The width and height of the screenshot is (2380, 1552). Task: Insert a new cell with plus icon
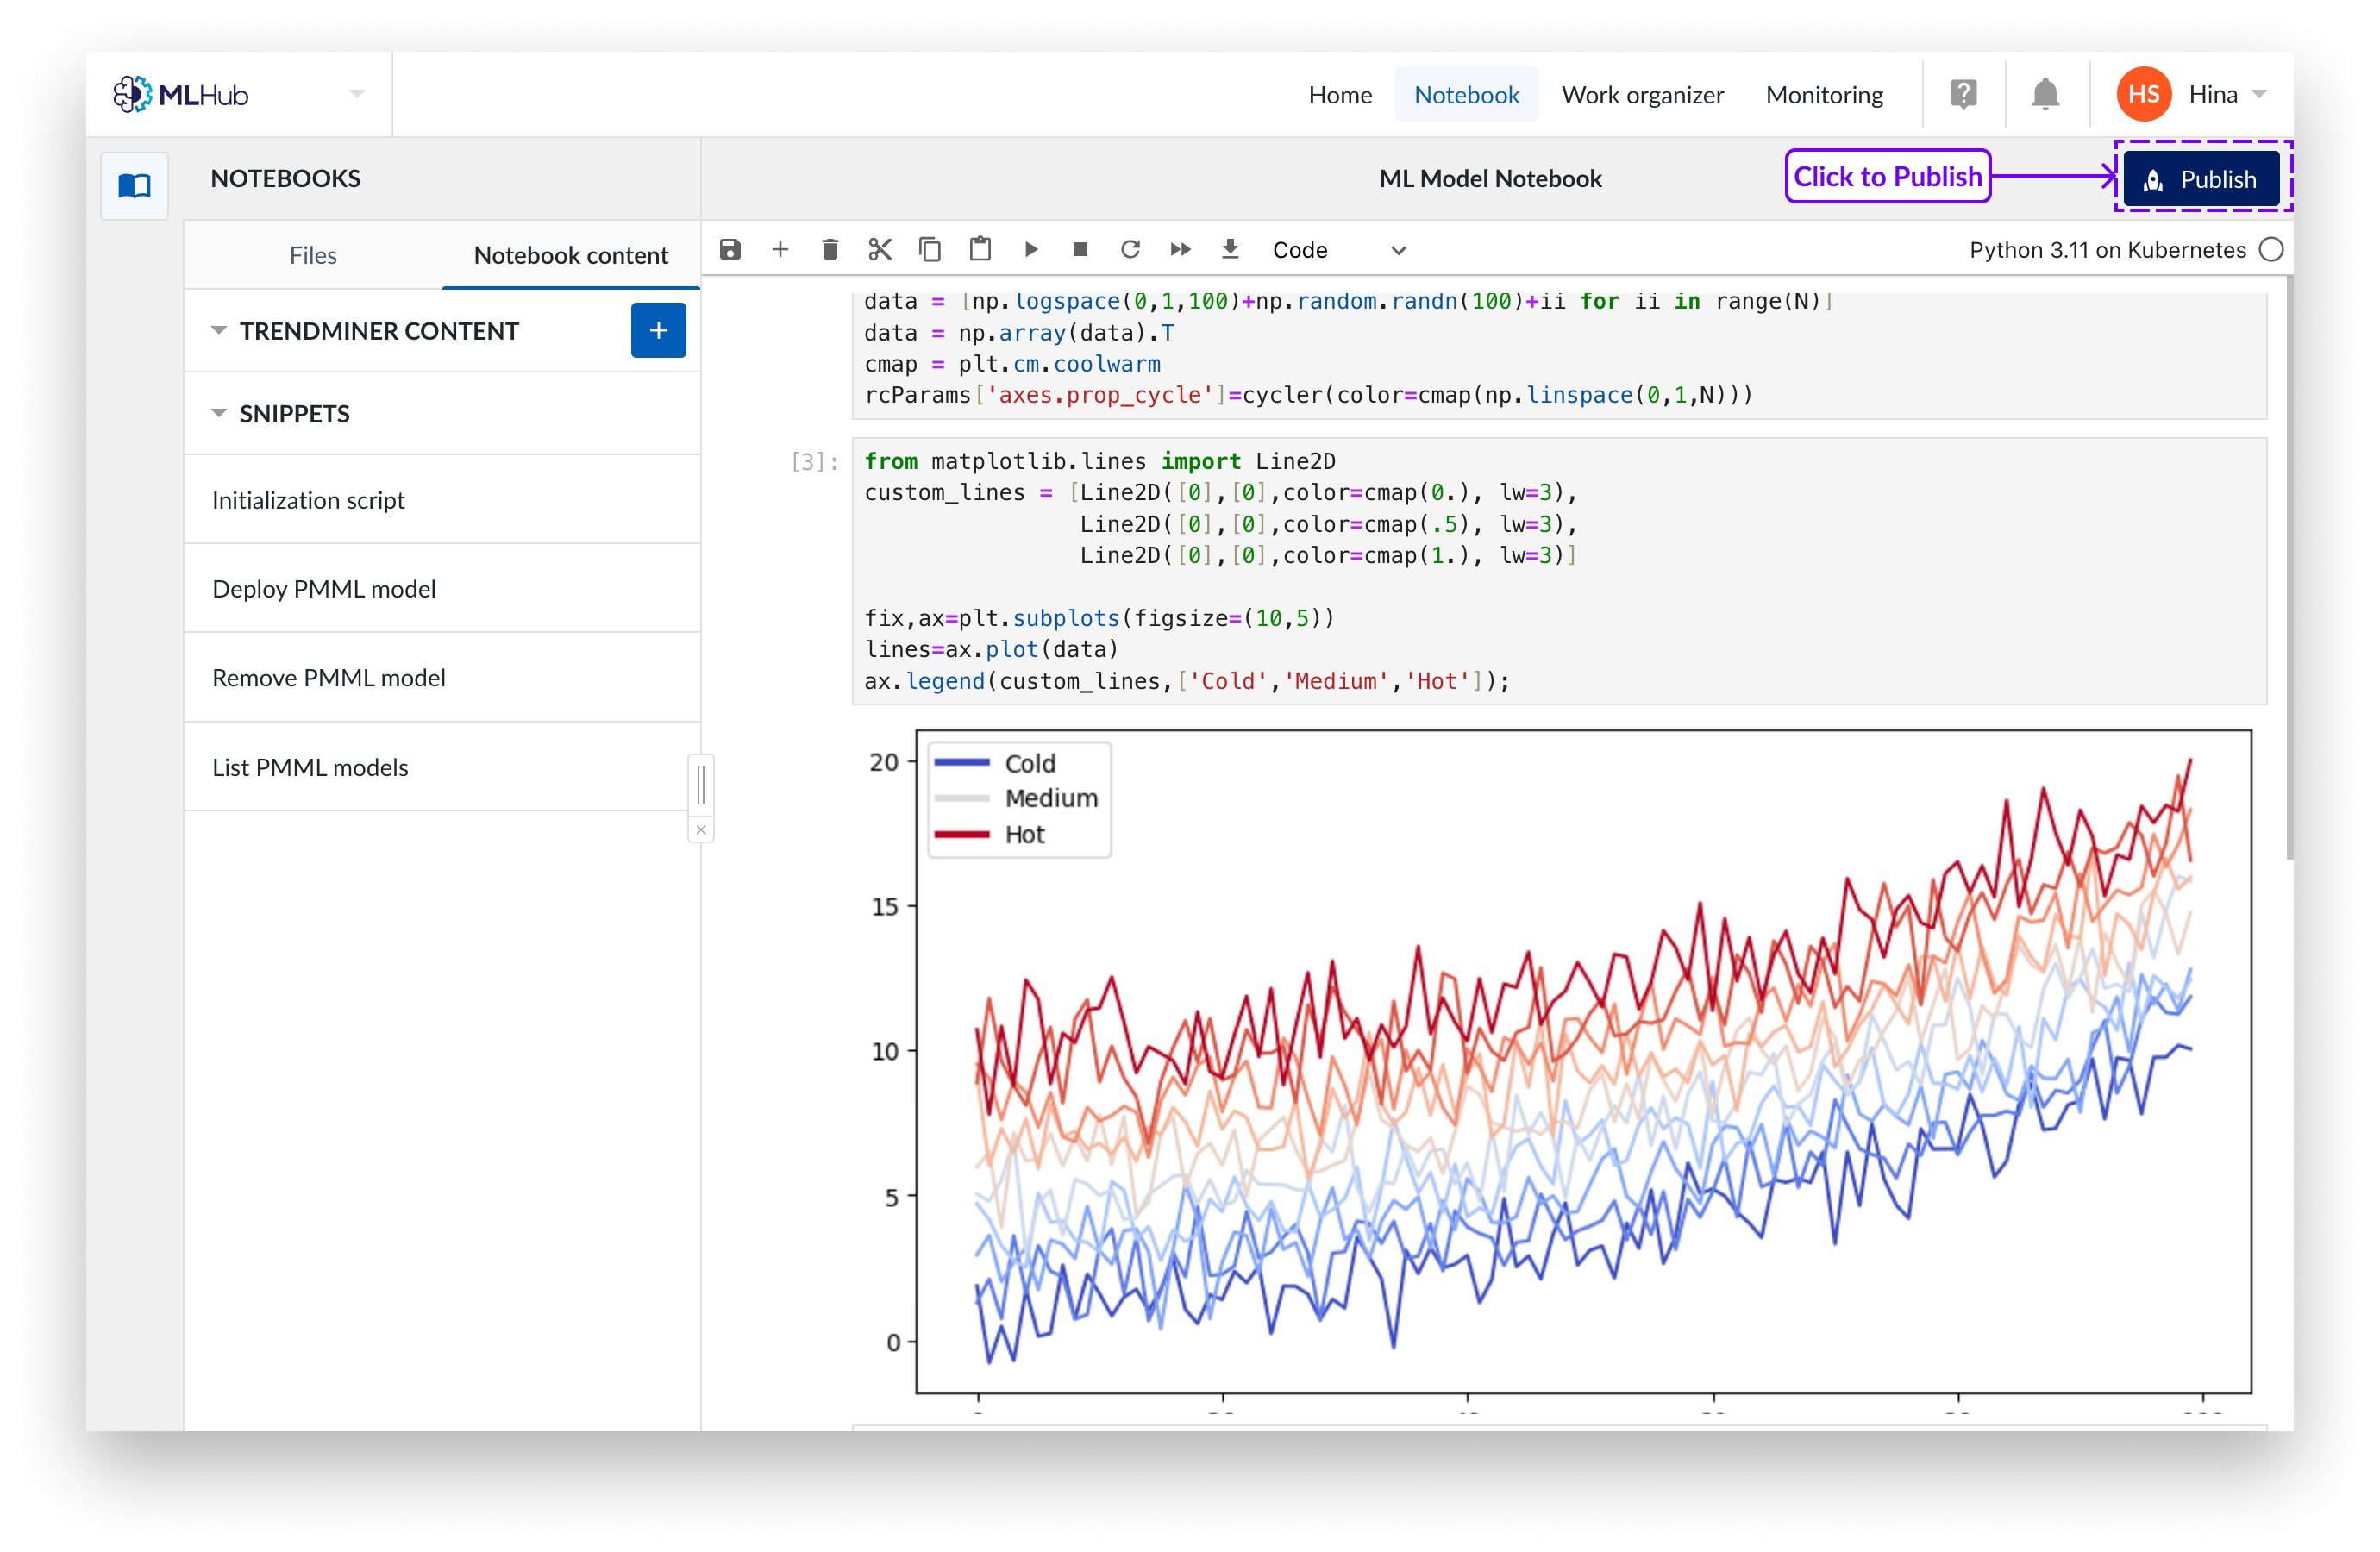(780, 249)
